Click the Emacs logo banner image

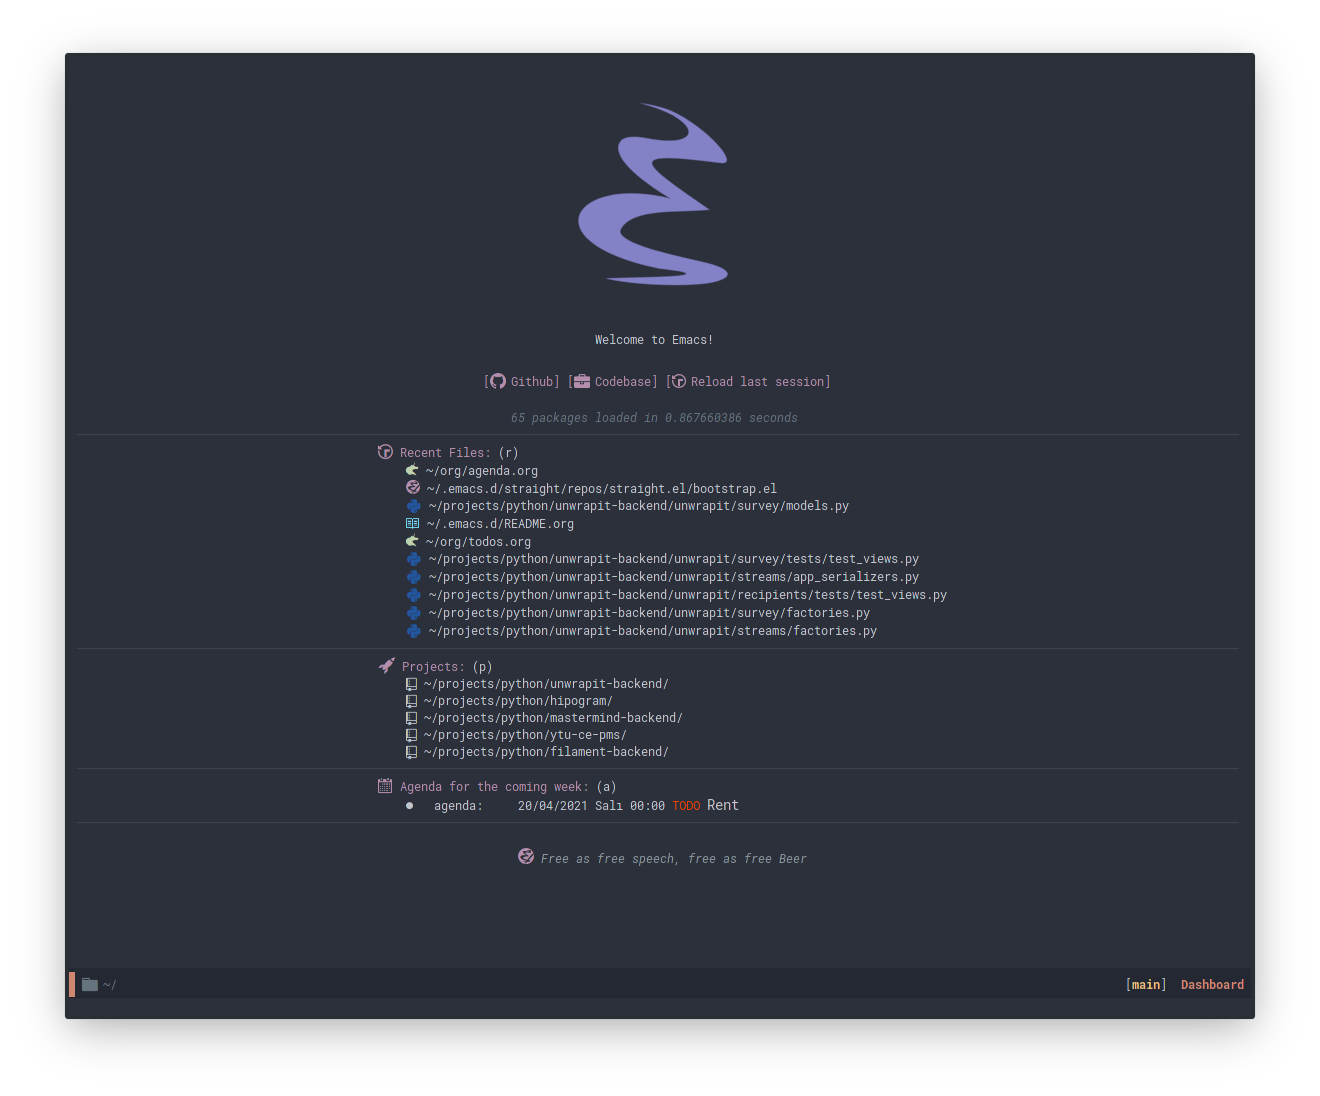coord(654,194)
